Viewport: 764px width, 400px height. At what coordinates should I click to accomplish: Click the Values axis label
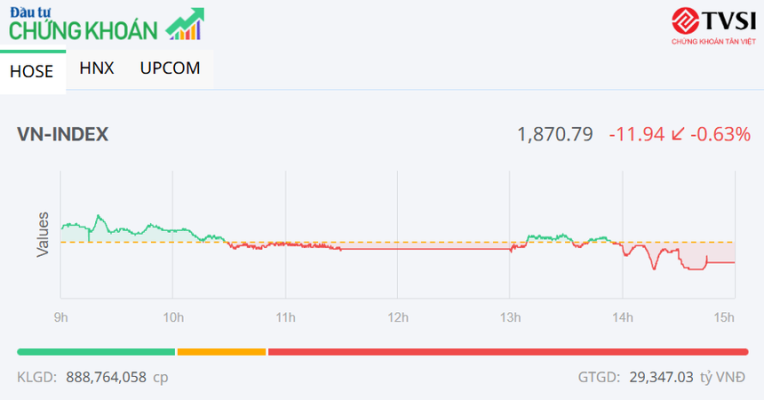43,234
